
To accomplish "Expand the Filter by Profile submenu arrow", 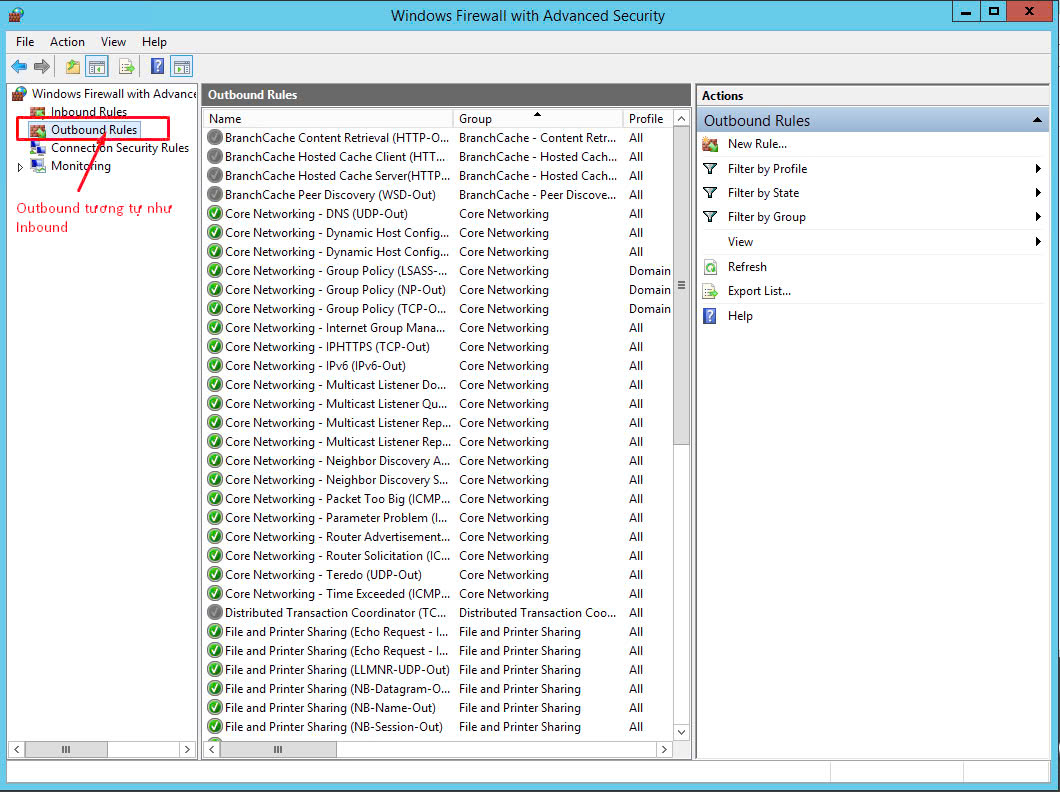I will click(1038, 168).
